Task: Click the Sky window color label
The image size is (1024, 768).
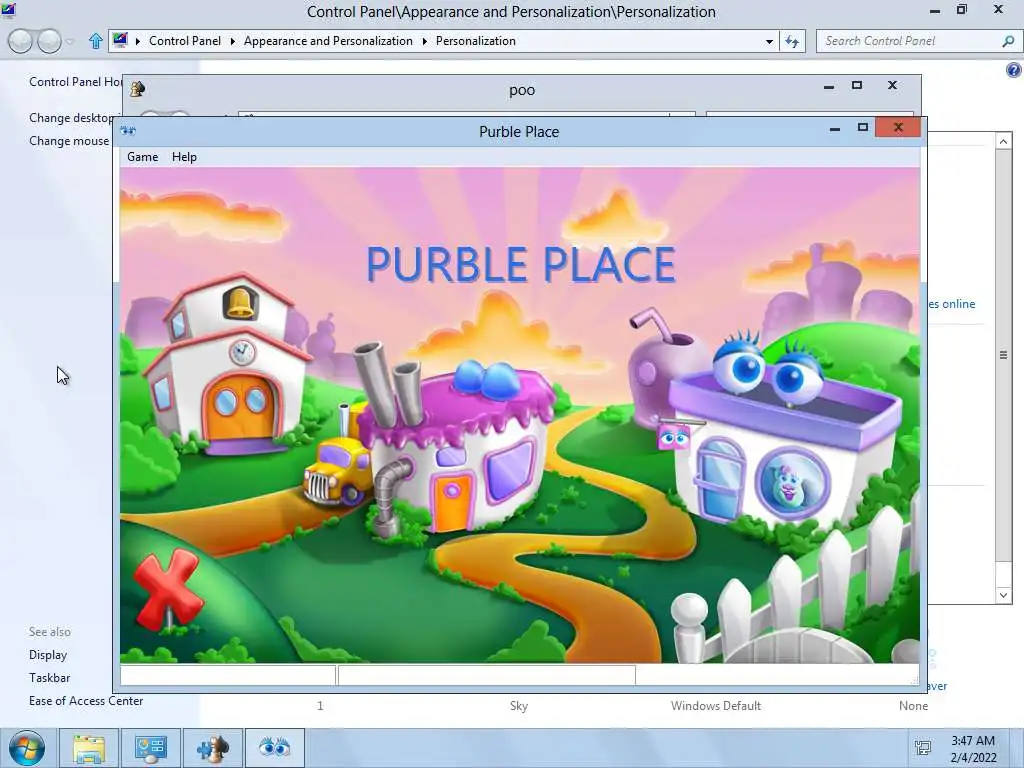Action: coord(519,706)
